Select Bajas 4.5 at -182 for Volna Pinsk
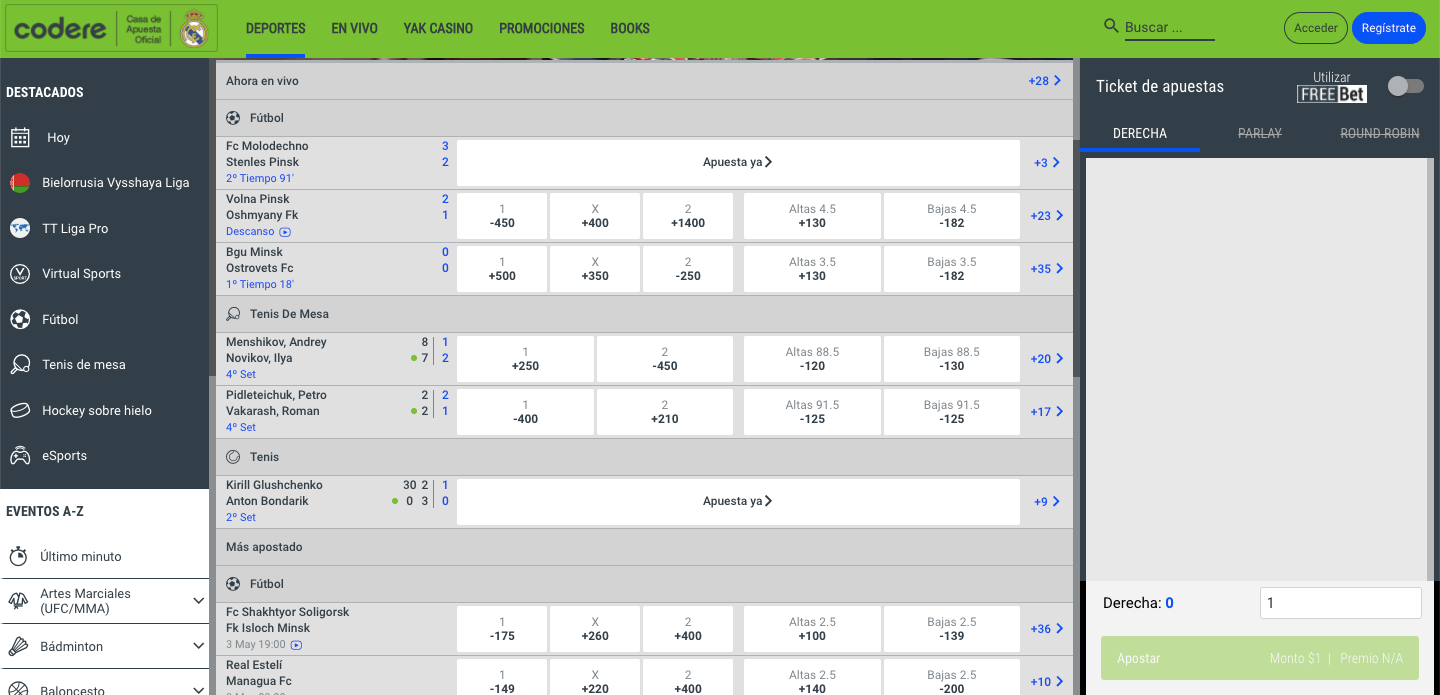This screenshot has width=1440, height=695. 952,216
